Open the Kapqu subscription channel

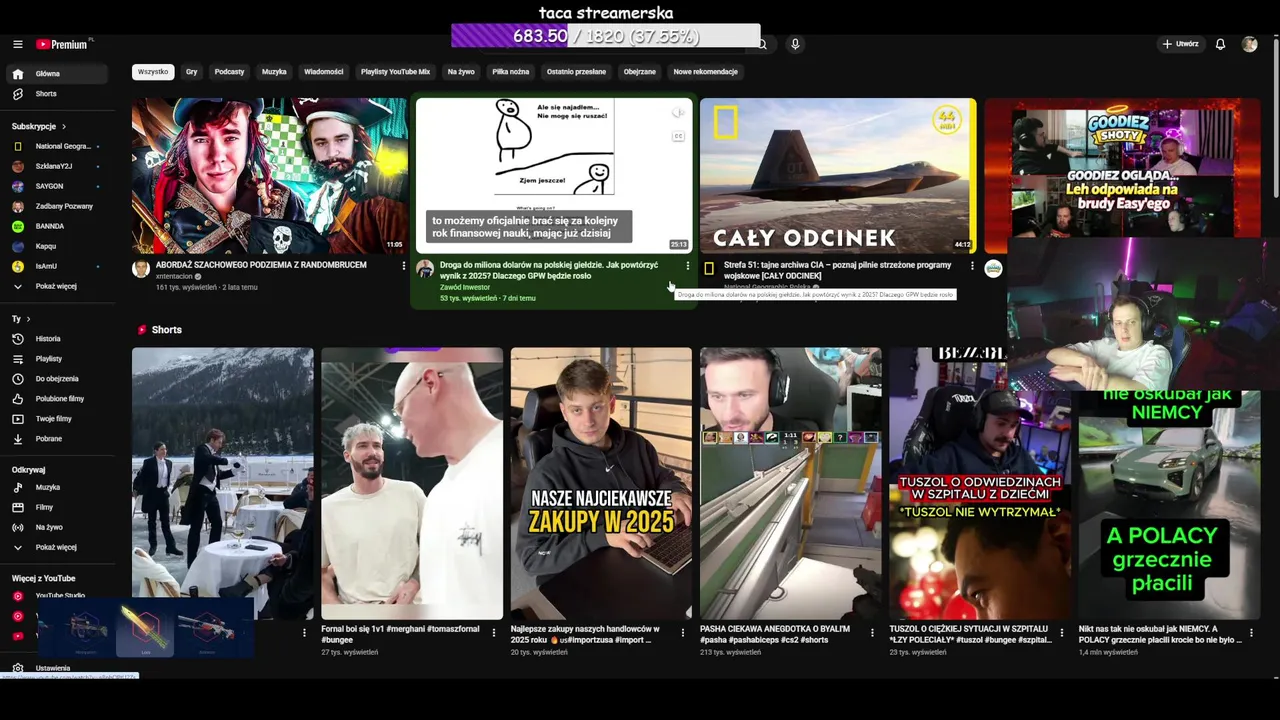point(59,246)
